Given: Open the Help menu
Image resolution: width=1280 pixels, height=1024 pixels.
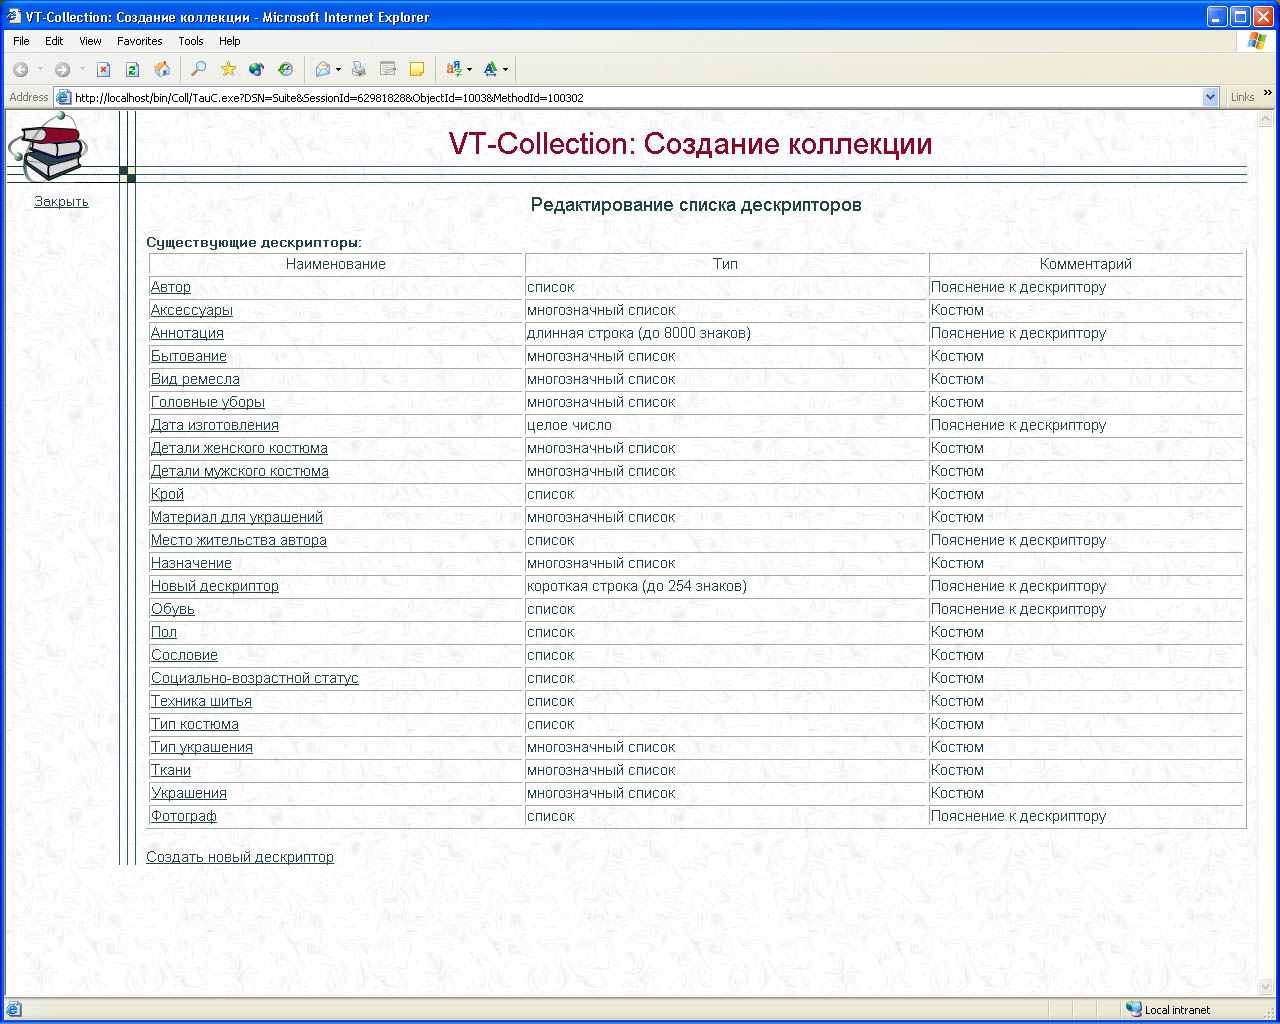Looking at the screenshot, I should 229,41.
